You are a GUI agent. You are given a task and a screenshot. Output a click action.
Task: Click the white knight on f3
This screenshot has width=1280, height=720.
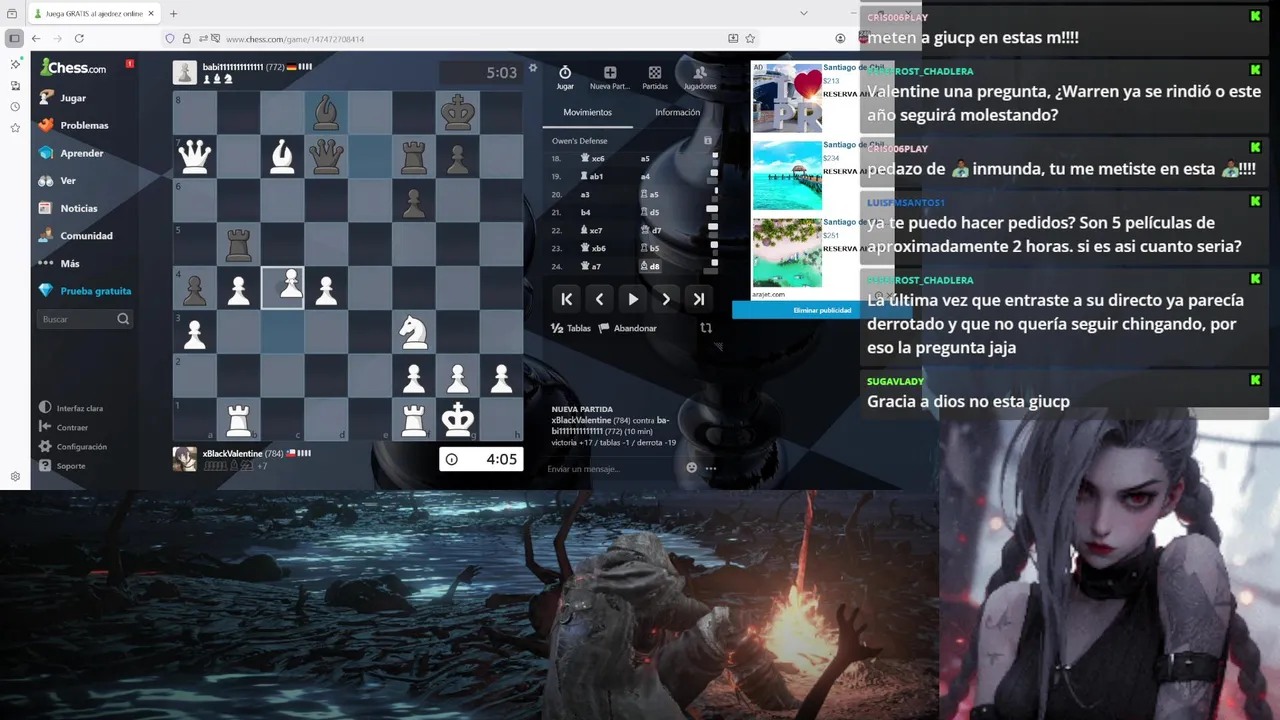(413, 332)
